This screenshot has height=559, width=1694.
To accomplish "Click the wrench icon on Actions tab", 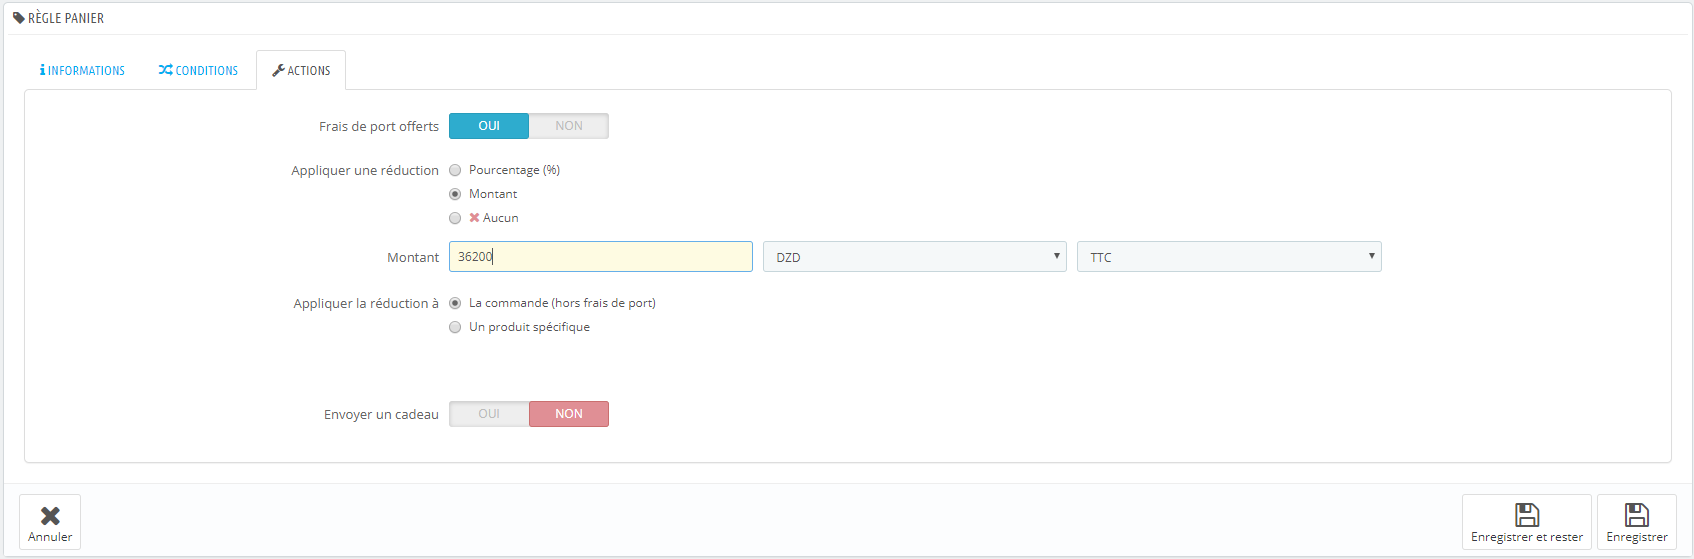I will point(278,70).
